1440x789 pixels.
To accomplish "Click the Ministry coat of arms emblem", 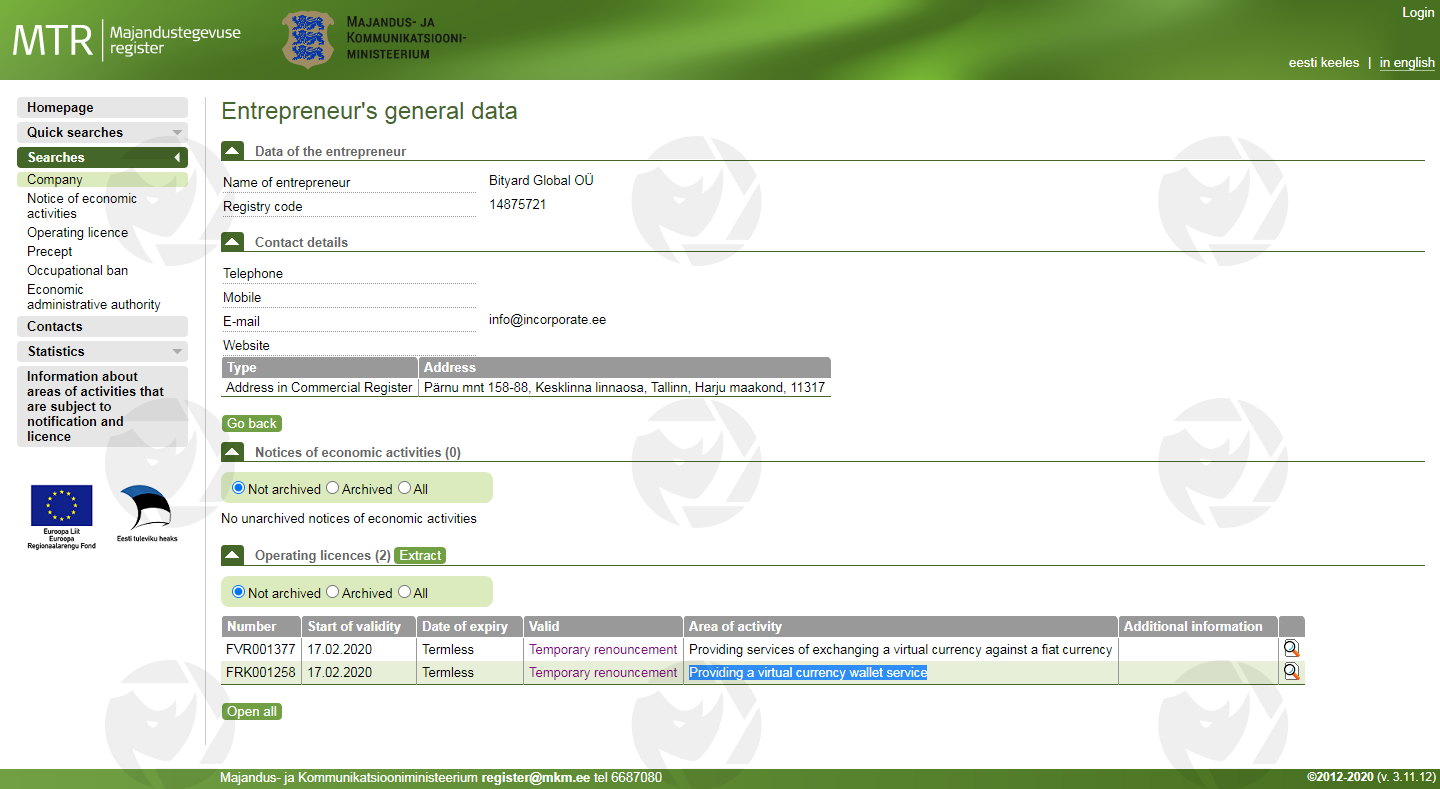I will (x=306, y=40).
